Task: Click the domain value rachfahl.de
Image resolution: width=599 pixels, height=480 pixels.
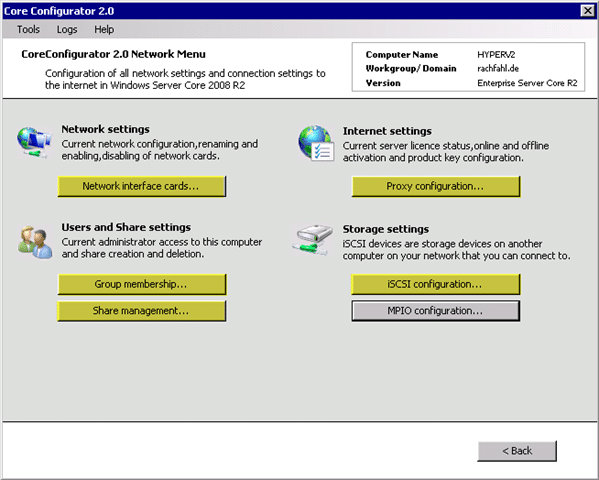Action: 498,68
